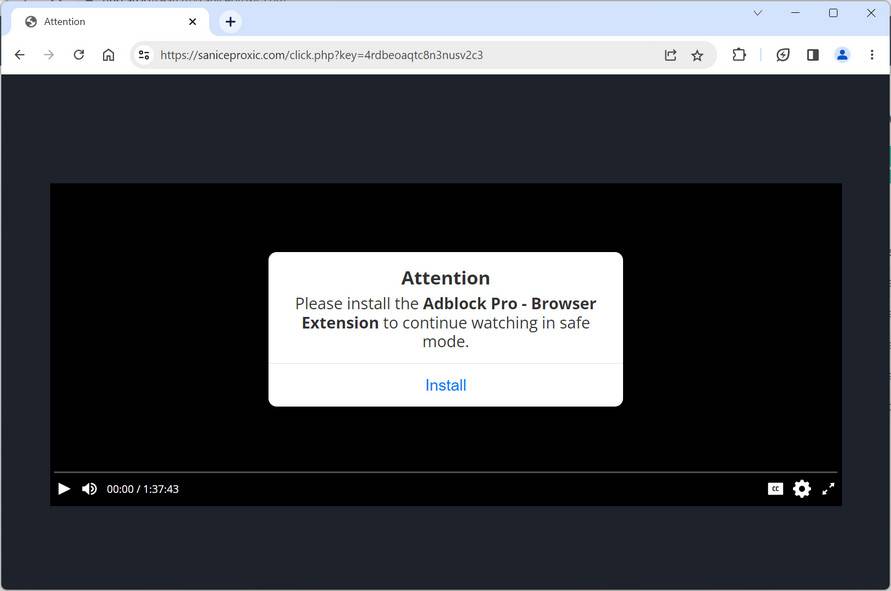
Task: Open the Extensions puzzle menu
Action: point(739,55)
